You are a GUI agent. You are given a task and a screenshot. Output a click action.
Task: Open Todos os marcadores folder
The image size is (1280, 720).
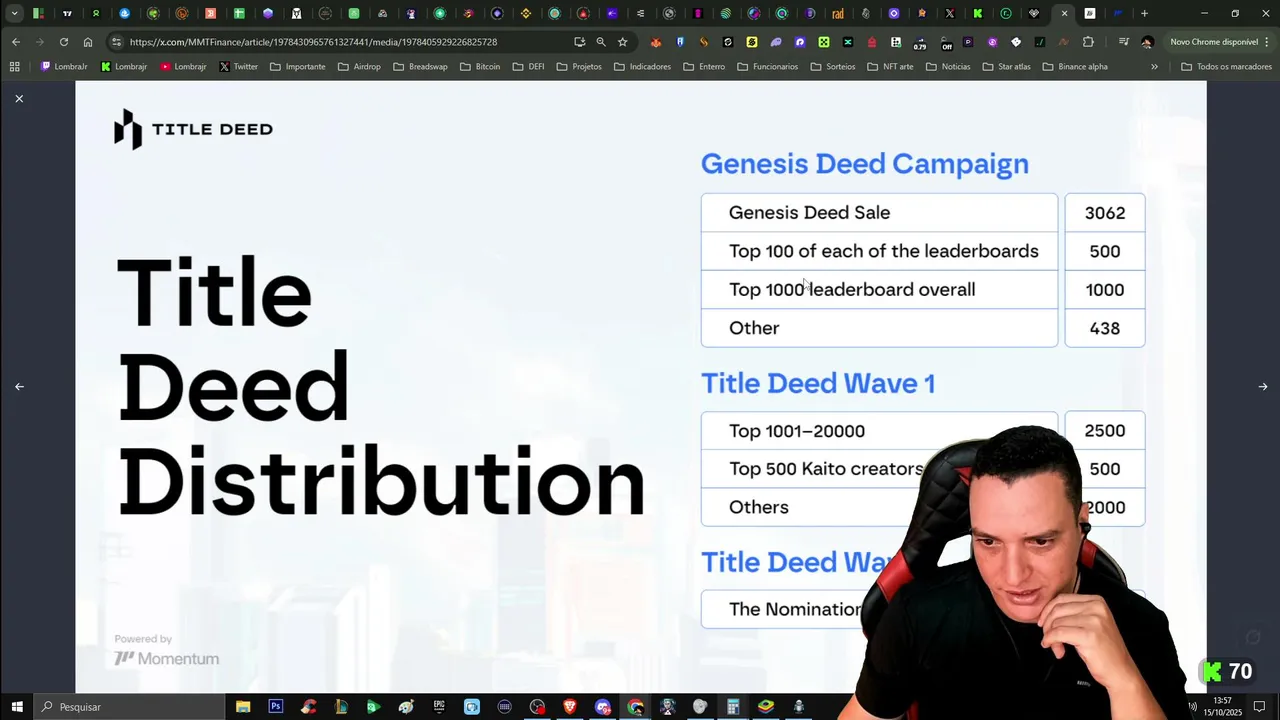pos(1226,66)
